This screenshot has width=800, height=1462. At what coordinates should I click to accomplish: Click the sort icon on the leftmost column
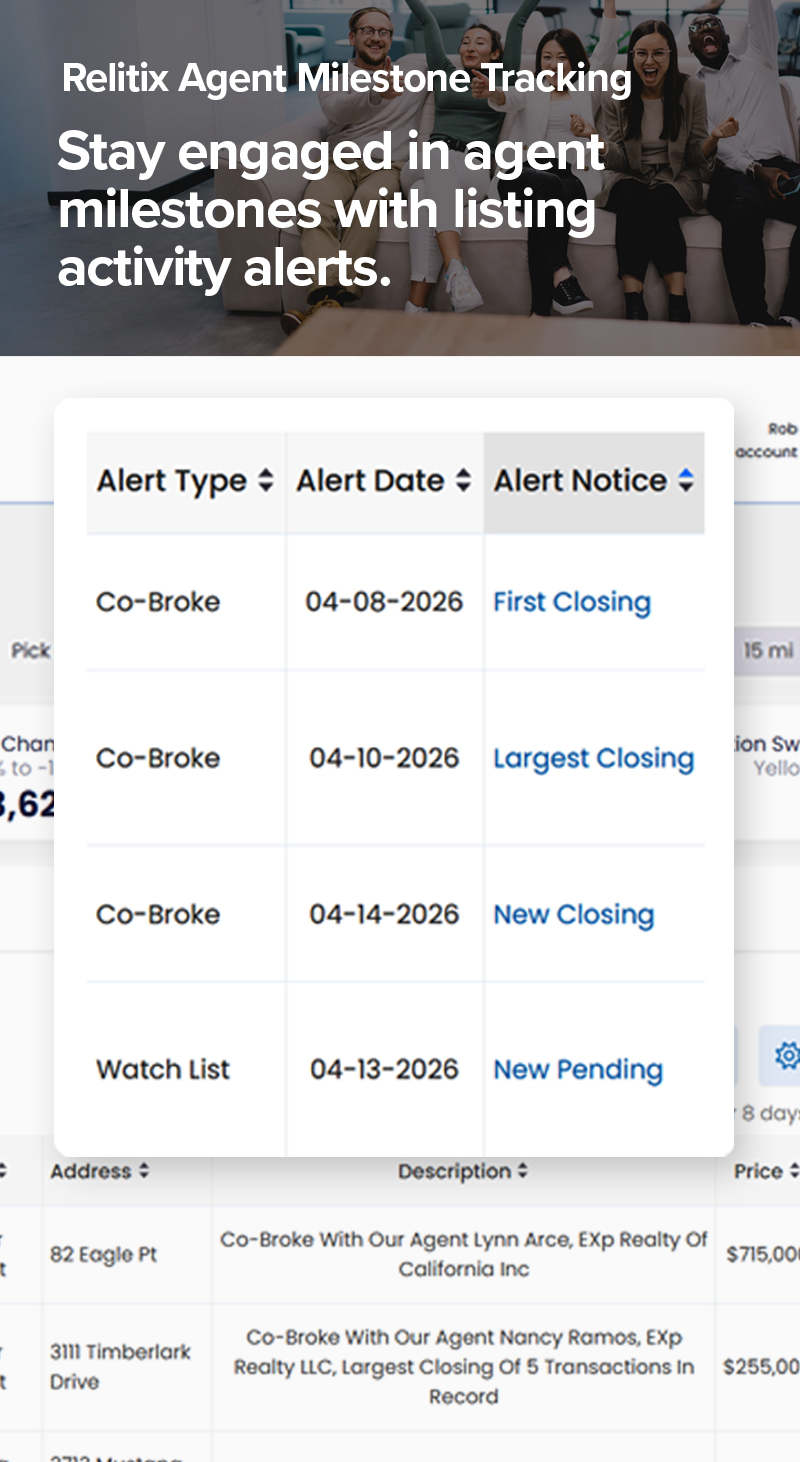[5, 1171]
